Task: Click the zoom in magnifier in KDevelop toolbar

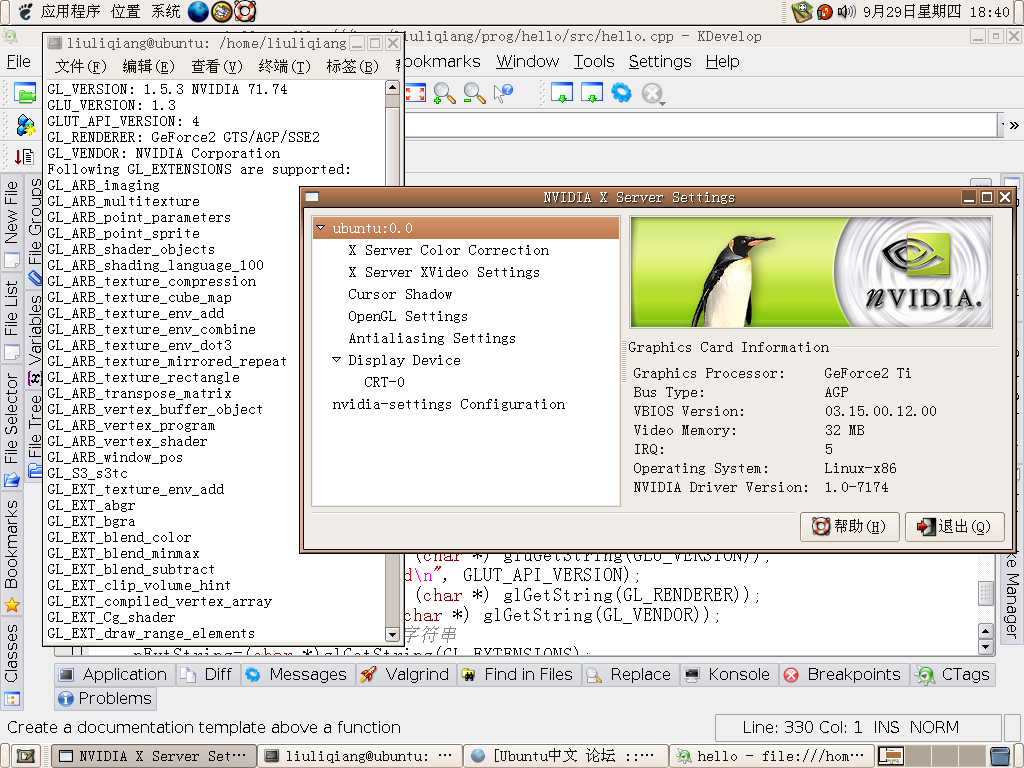Action: (444, 93)
